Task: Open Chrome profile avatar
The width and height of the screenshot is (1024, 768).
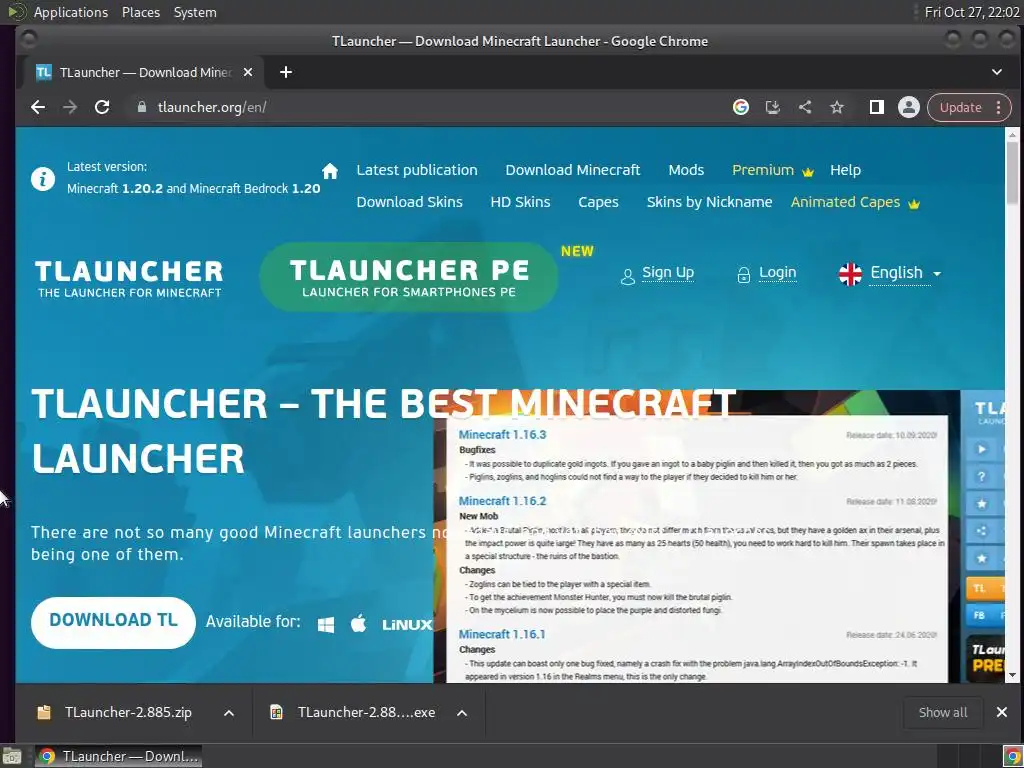Action: pyautogui.click(x=908, y=107)
